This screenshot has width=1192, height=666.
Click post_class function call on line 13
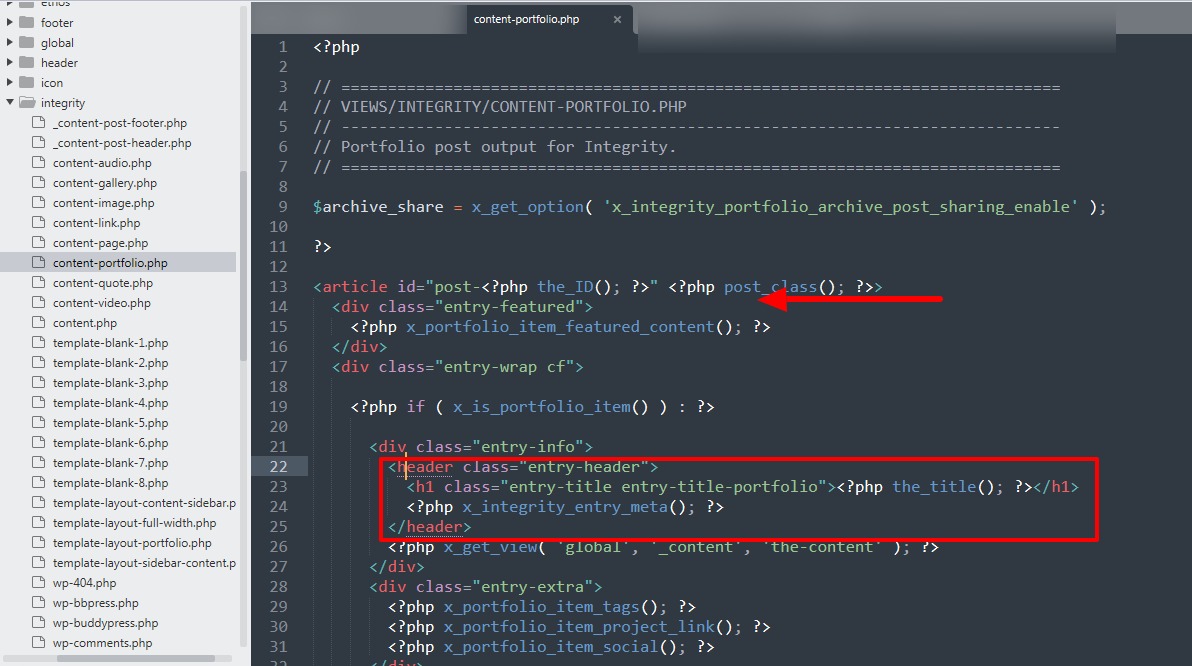[x=770, y=287]
